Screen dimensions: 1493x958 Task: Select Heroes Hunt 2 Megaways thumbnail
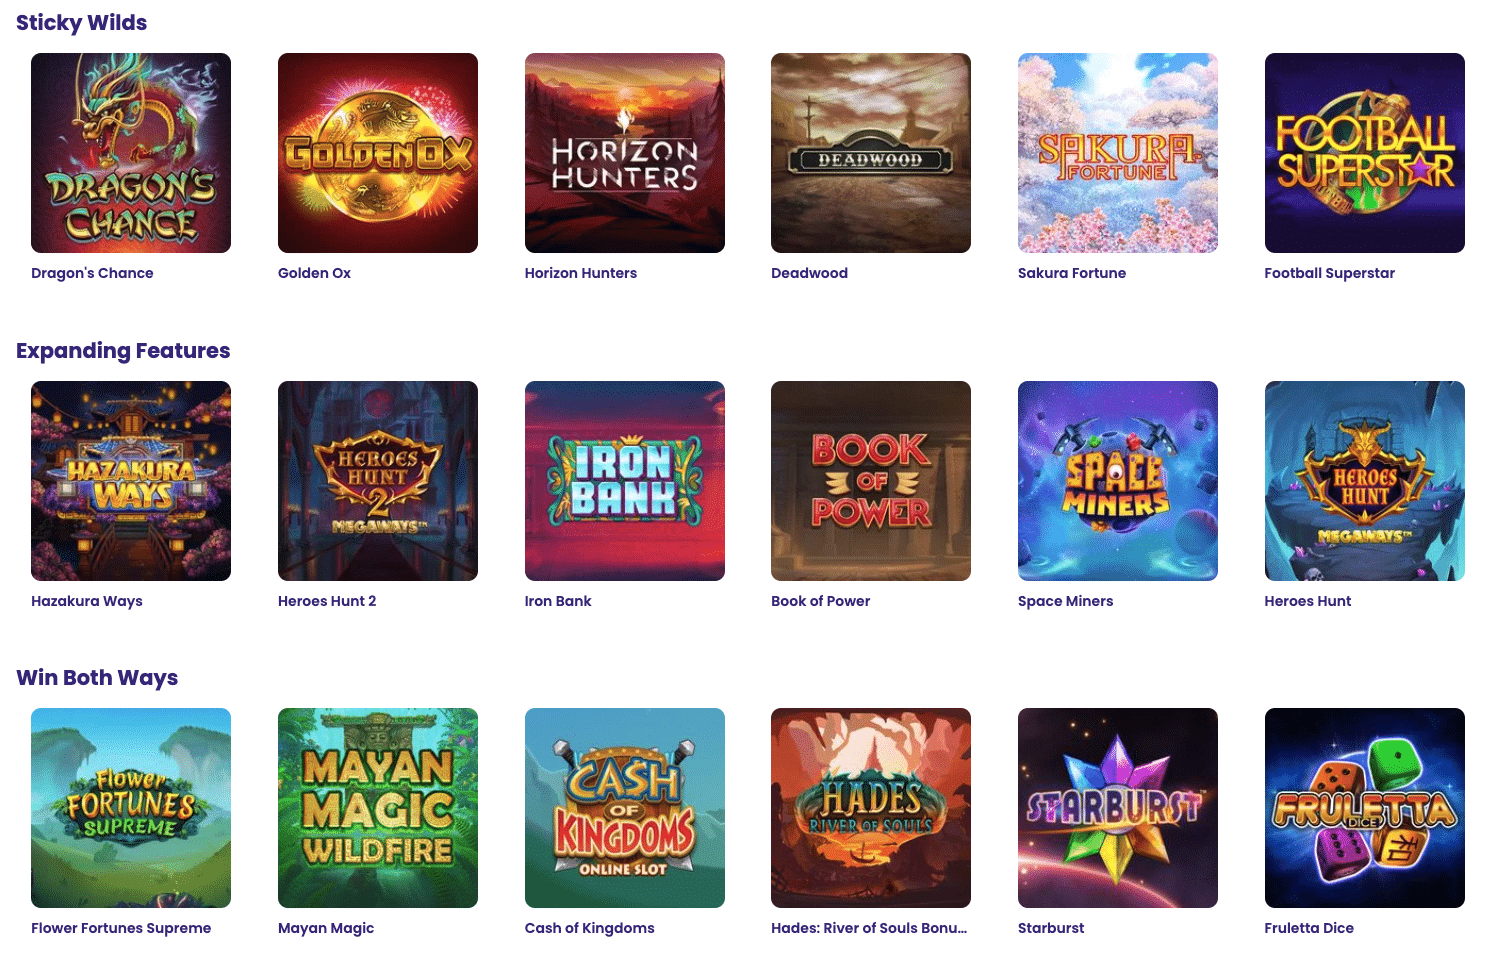(x=378, y=481)
